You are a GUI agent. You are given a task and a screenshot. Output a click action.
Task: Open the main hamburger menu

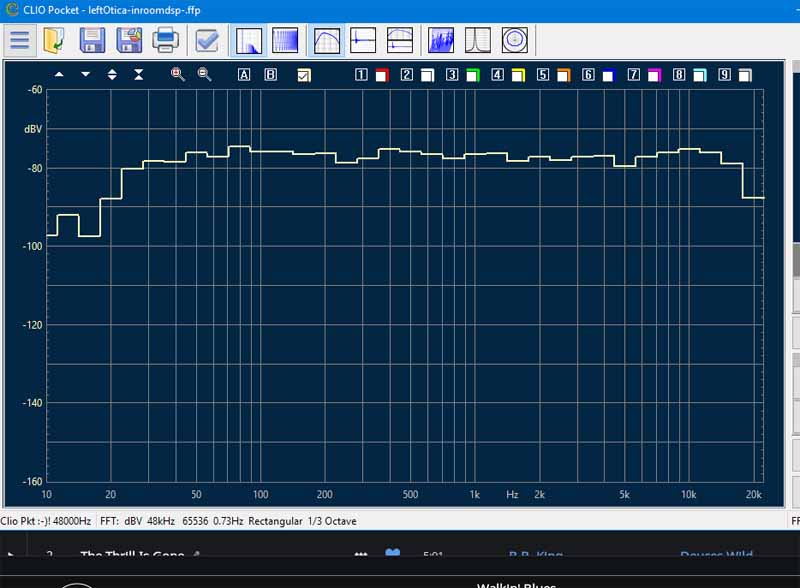20,40
